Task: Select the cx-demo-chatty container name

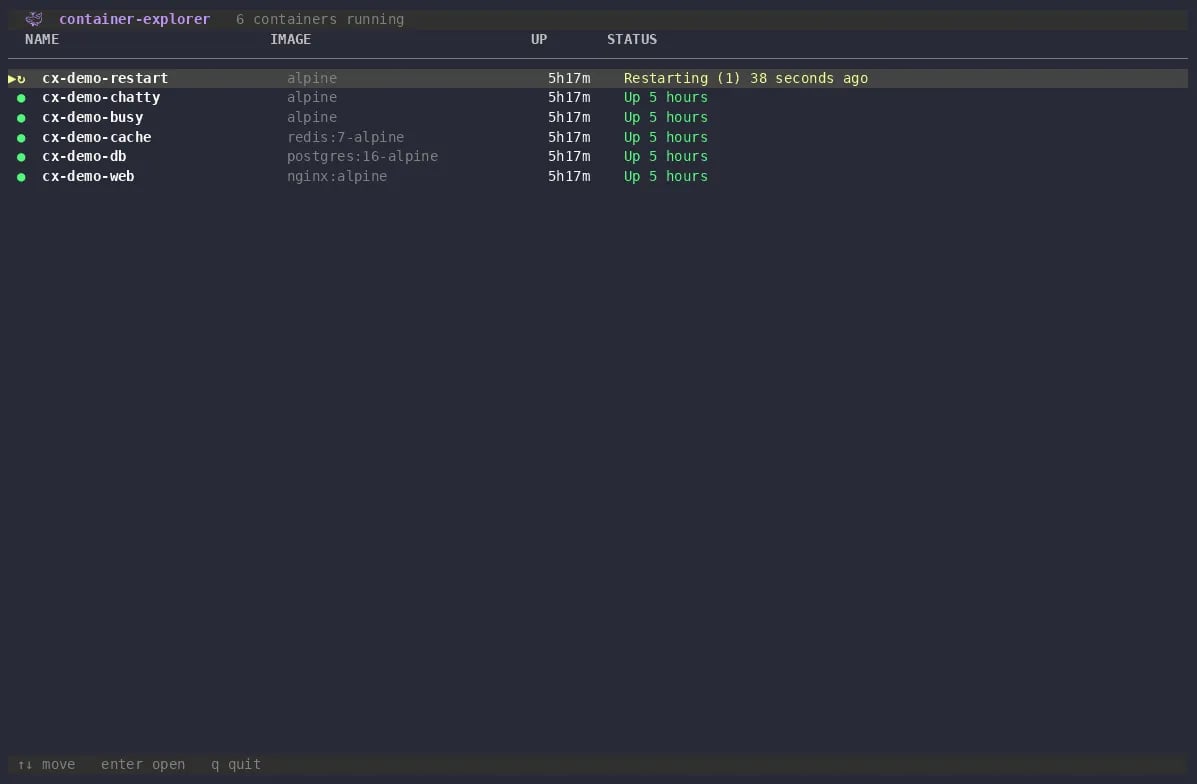Action: 102,97
